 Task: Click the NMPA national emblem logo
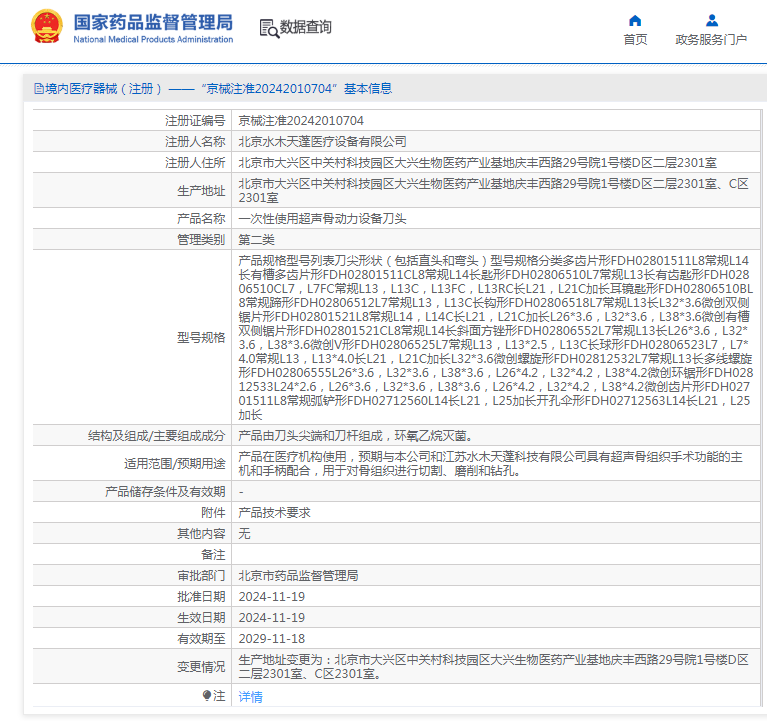tap(46, 26)
